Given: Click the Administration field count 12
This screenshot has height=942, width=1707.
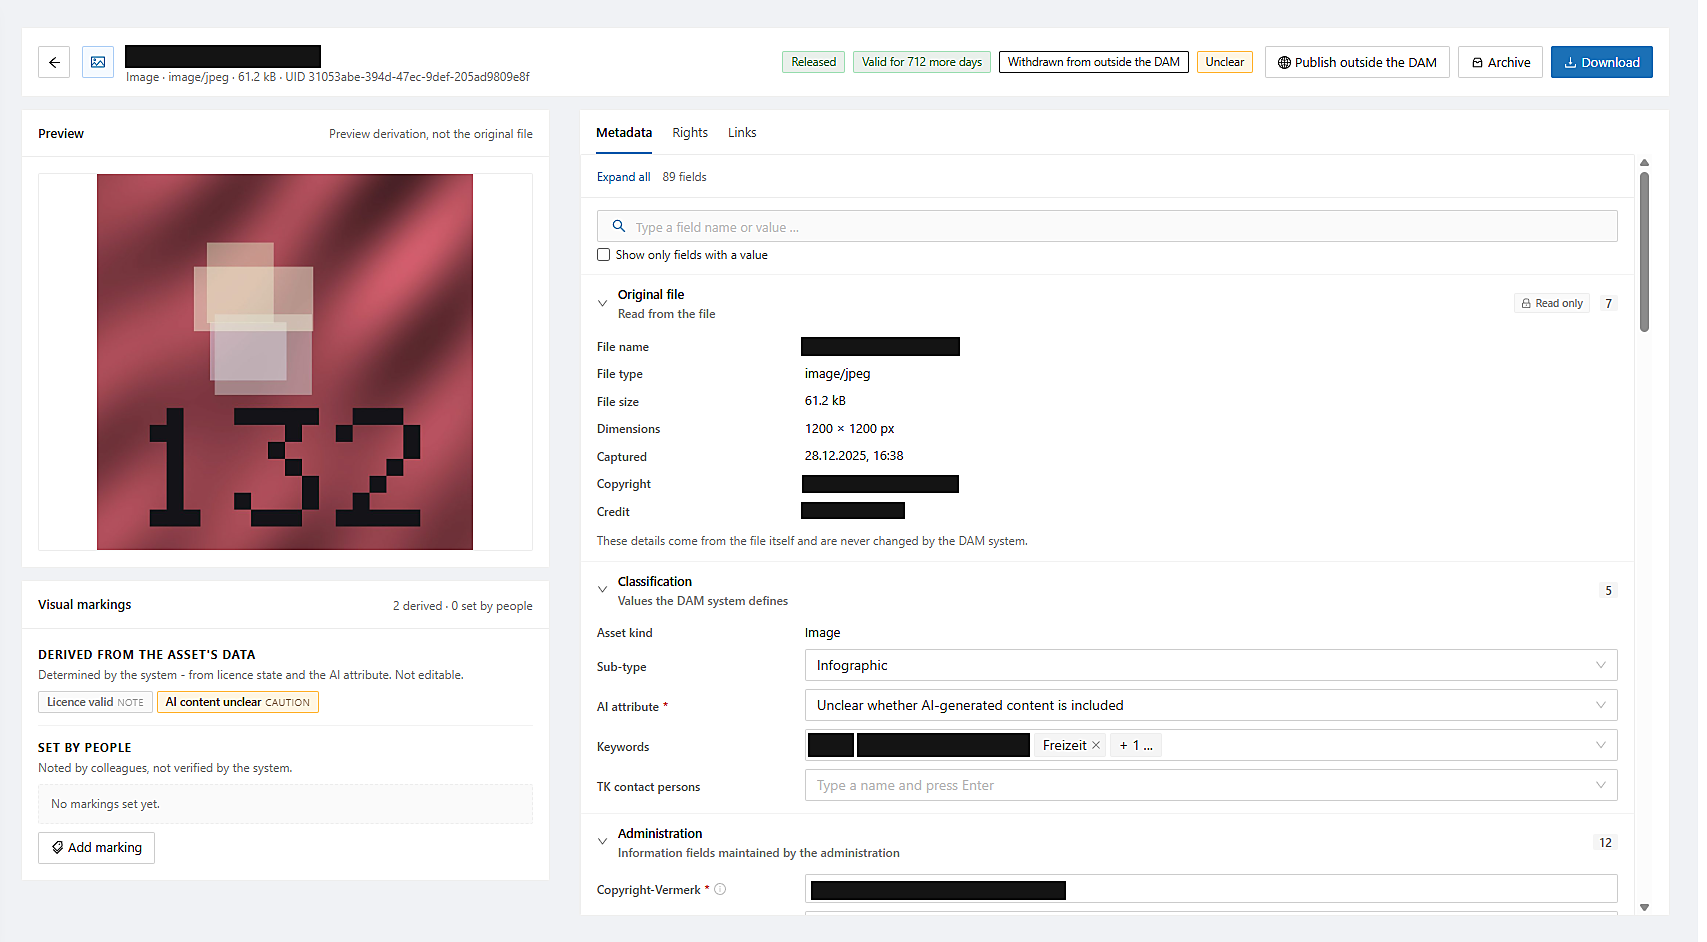Looking at the screenshot, I should (1605, 842).
